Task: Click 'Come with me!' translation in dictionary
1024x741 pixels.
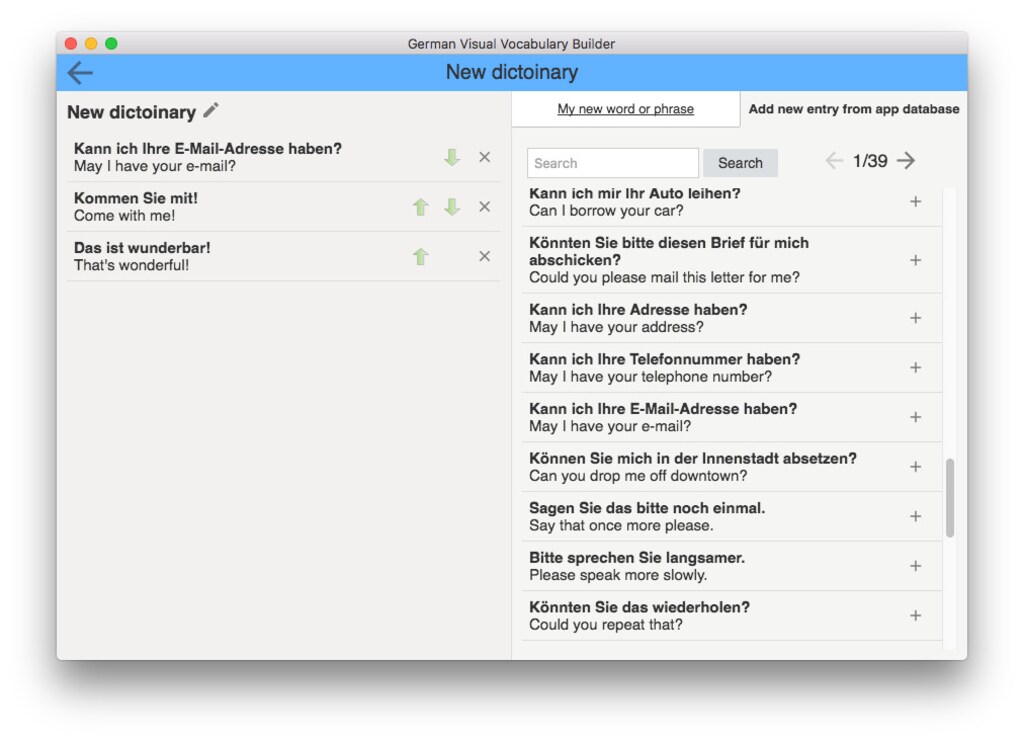Action: (x=124, y=215)
